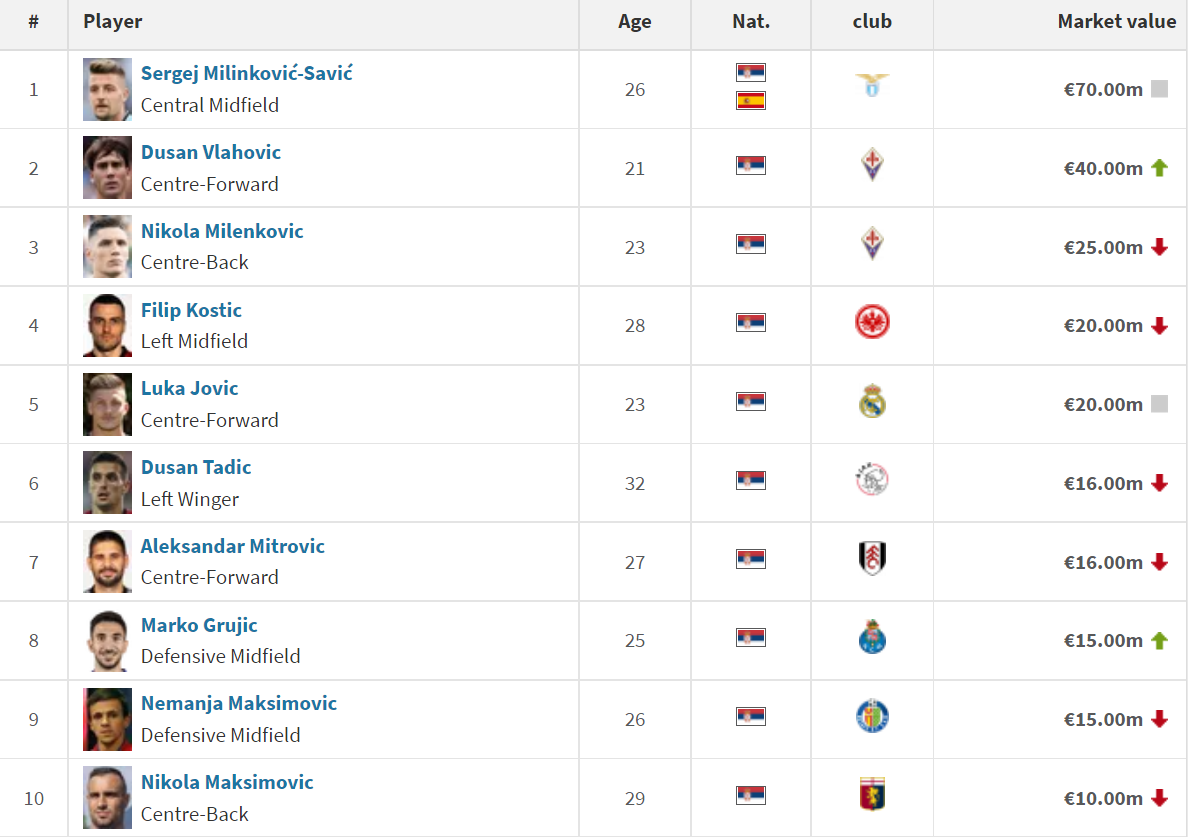Click the Getafe club crest
Viewport: 1188px width, 837px height.
(872, 717)
